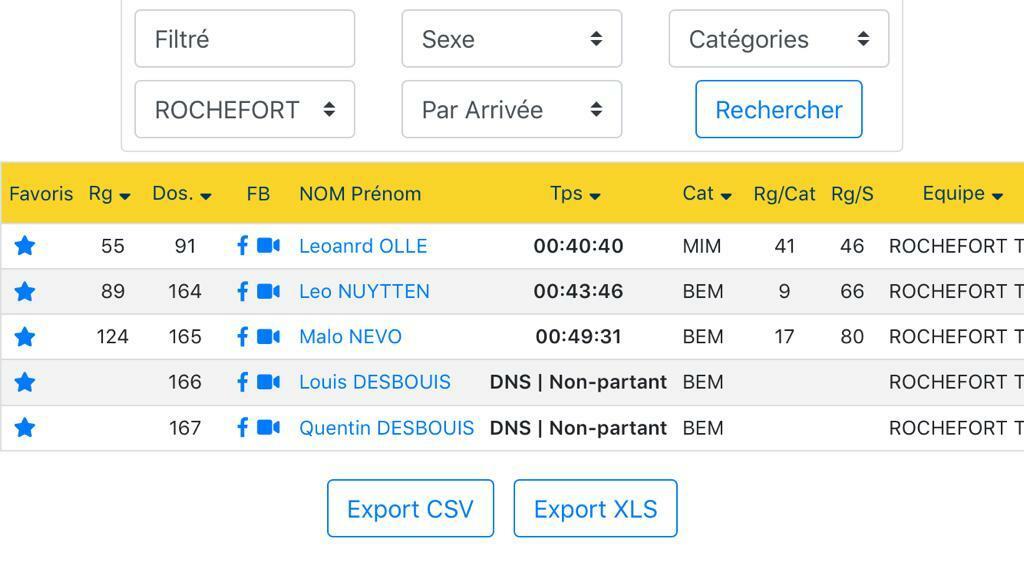Toggle favorite star for Leo NUYTTEN
This screenshot has width=1024, height=576.
coord(25,291)
